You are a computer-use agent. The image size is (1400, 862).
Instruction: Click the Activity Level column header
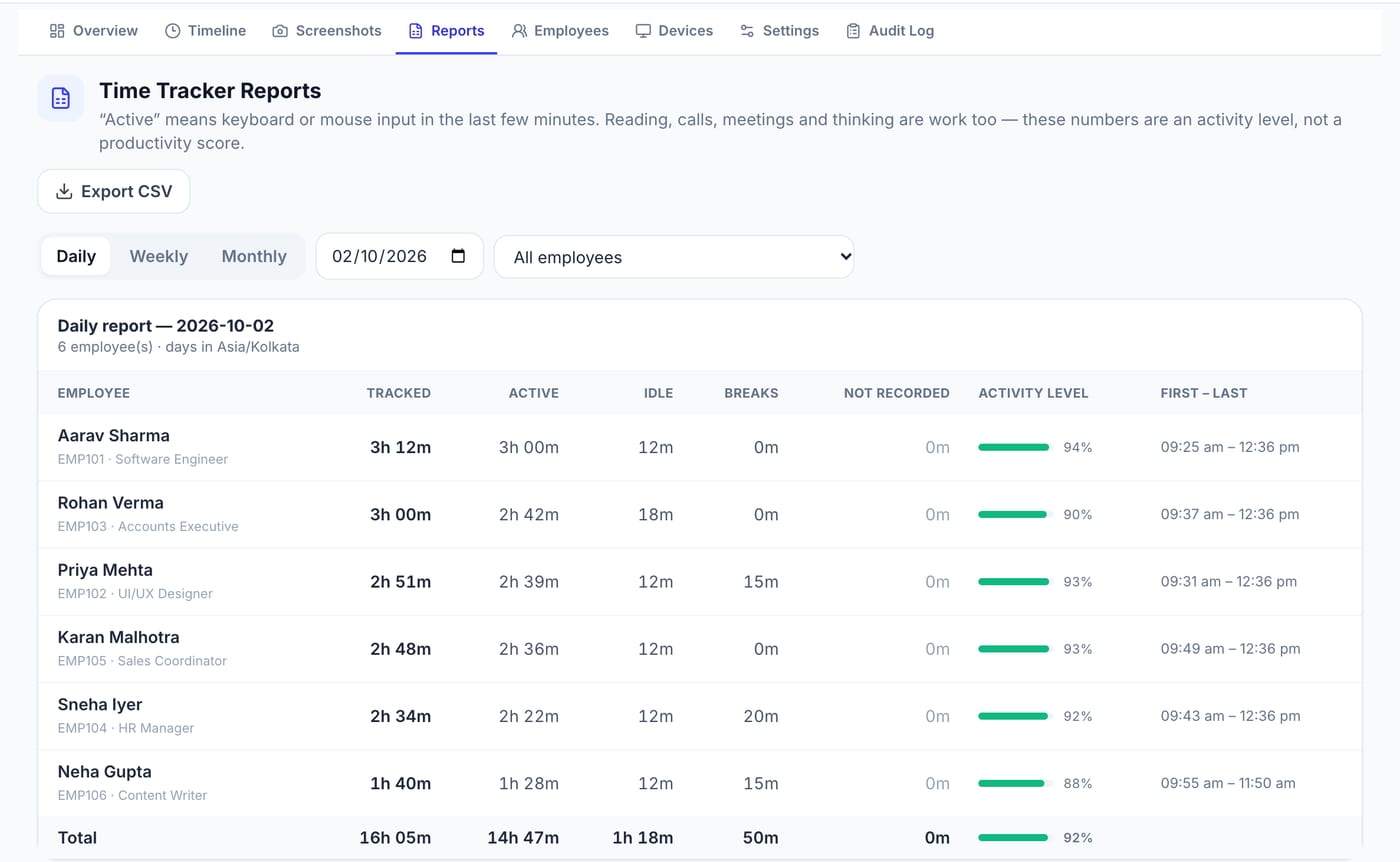pos(1033,393)
